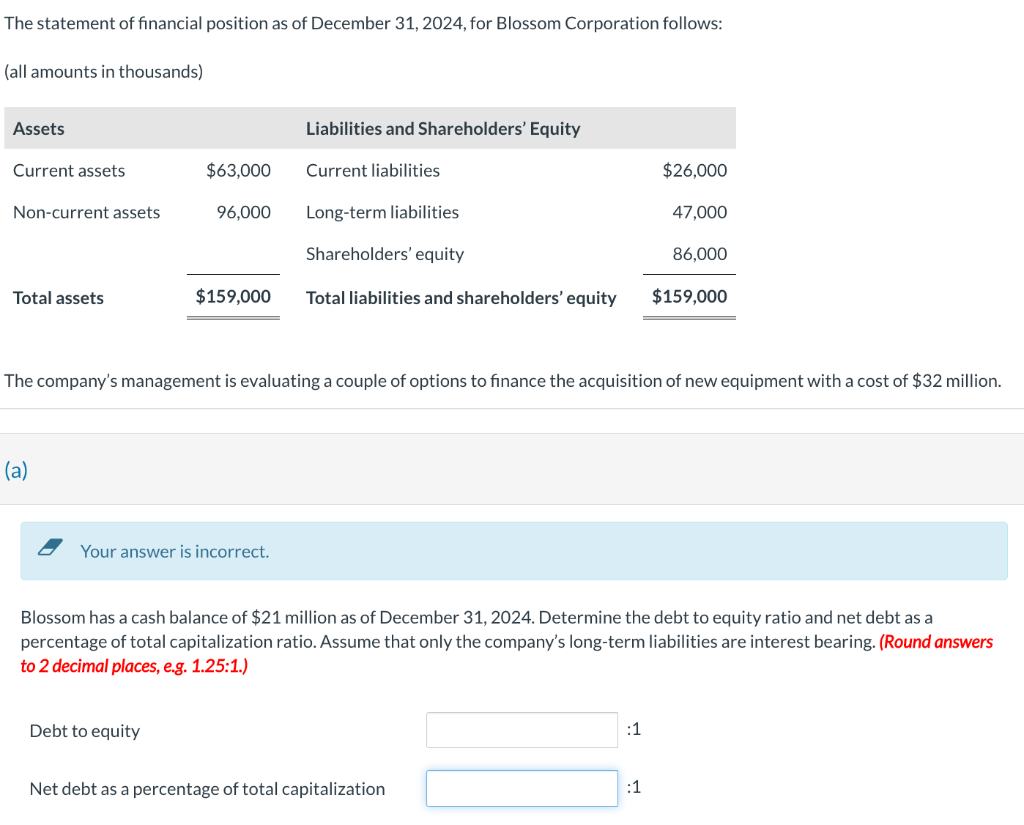Image resolution: width=1024 pixels, height=825 pixels.
Task: Click the 'Shareholders' equity' row label
Action: [x=385, y=254]
